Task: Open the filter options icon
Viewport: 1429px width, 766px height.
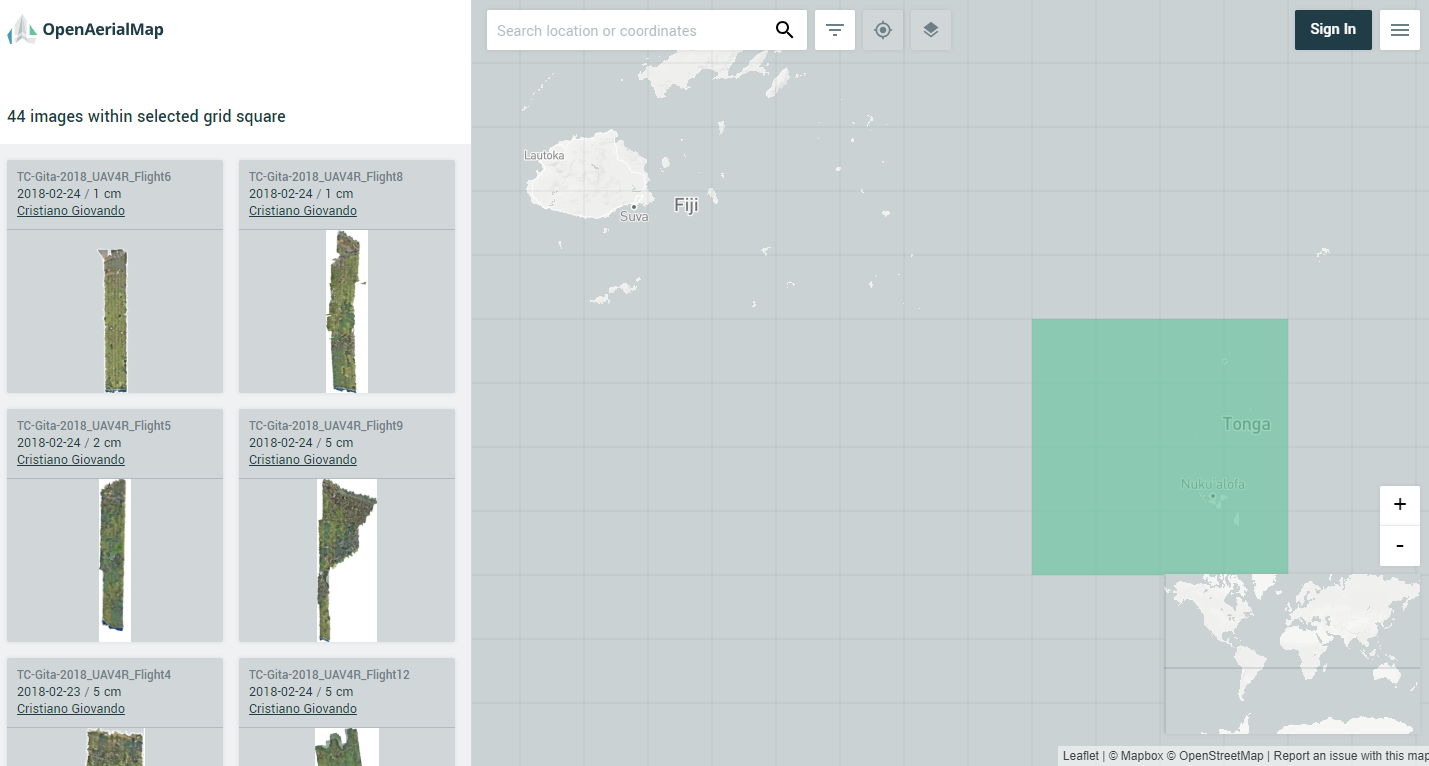Action: pos(835,30)
